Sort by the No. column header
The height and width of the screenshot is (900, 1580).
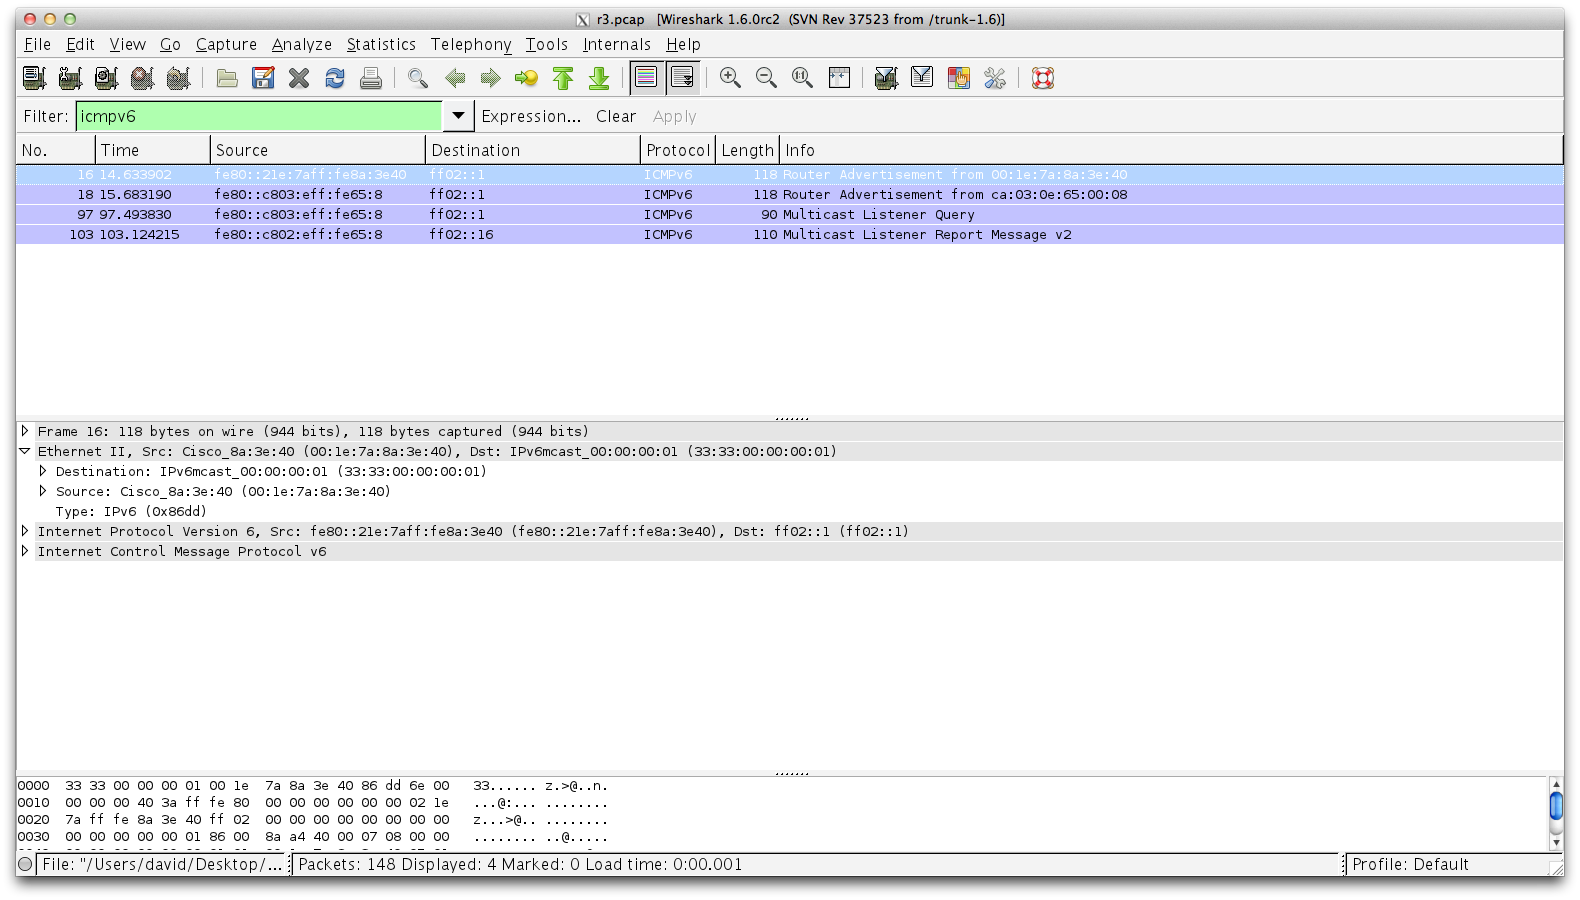pyautogui.click(x=56, y=150)
